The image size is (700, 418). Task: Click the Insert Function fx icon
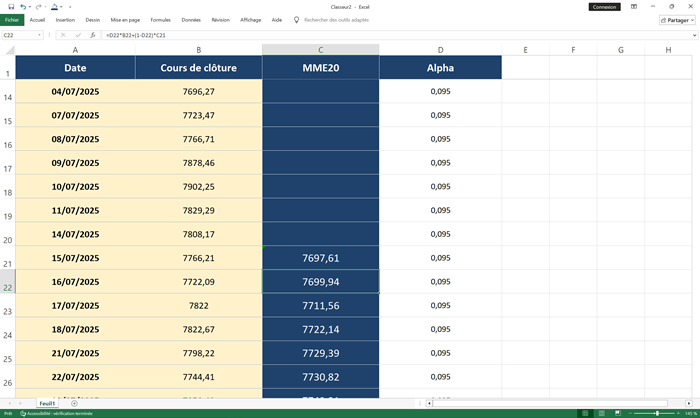(x=93, y=35)
